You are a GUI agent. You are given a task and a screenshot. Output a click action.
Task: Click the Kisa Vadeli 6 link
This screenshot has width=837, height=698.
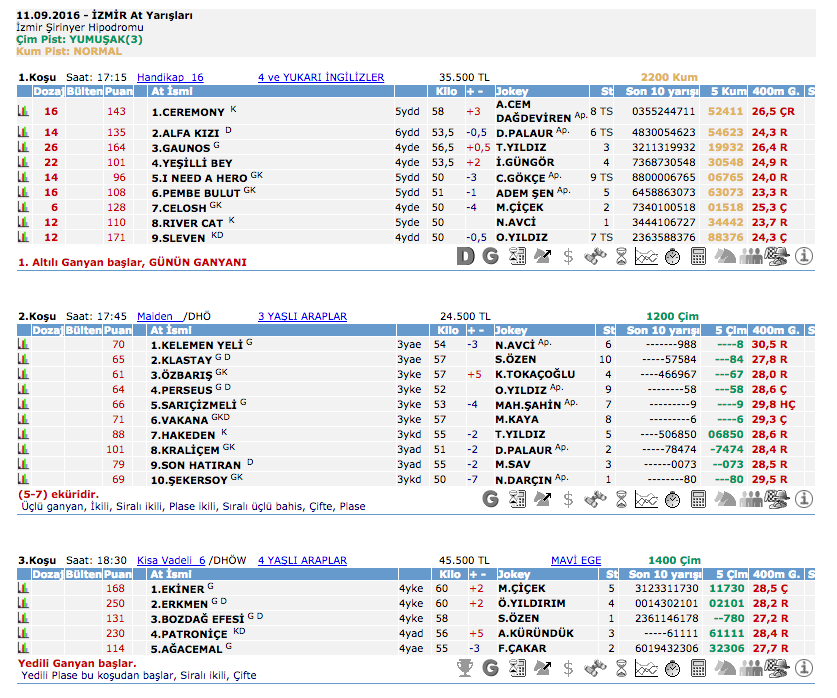point(170,561)
